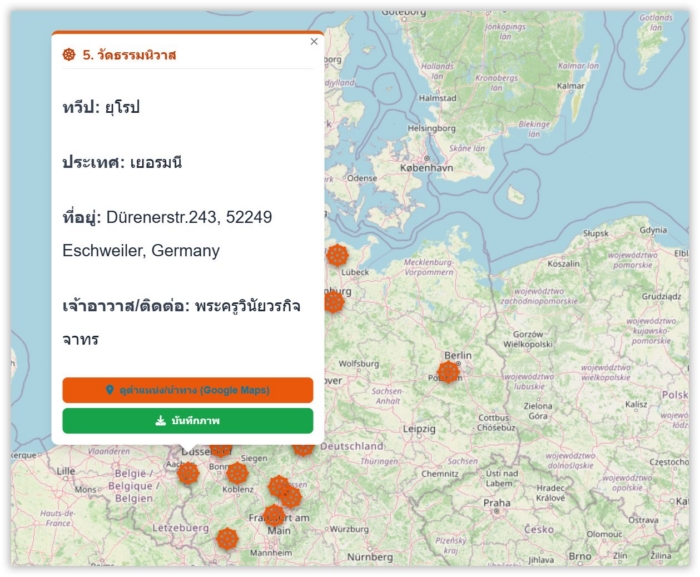Click the map pin icon in orange button
700x577 pixels.
click(x=109, y=390)
